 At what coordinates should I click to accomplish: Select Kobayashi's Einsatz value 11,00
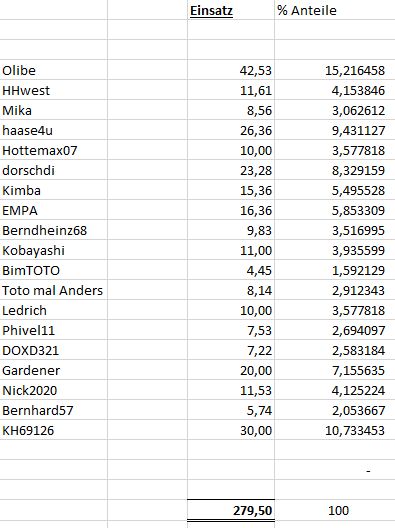(x=231, y=250)
